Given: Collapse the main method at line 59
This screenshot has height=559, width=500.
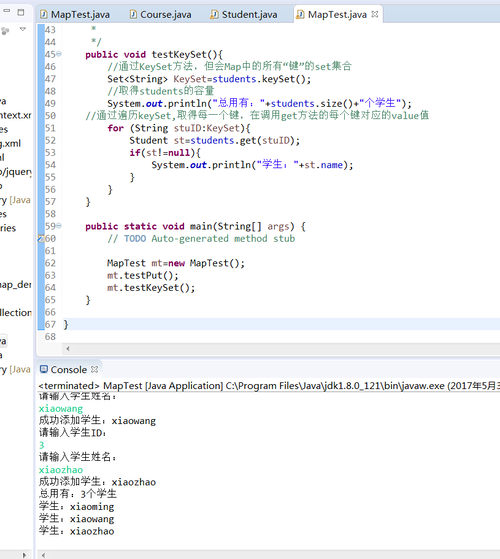Looking at the screenshot, I should pyautogui.click(x=59, y=226).
